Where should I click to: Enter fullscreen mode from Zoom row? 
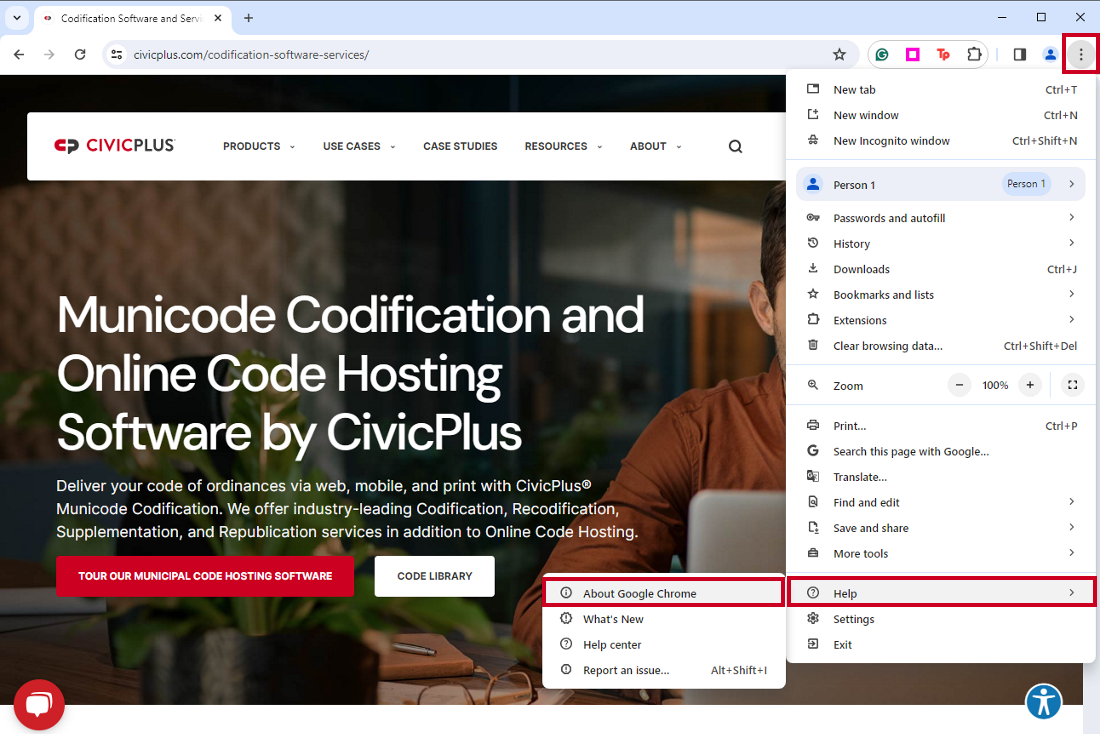[x=1072, y=385]
